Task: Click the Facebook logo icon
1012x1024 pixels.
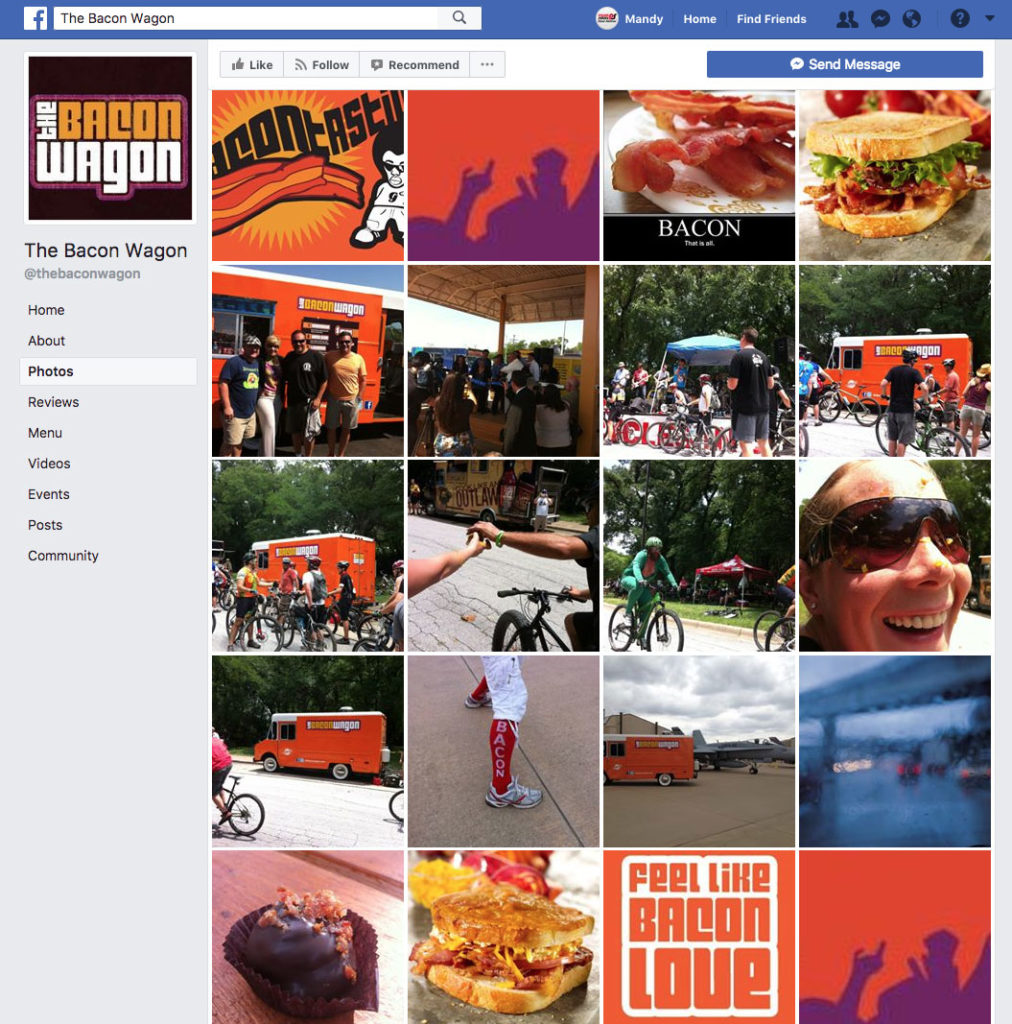Action: pyautogui.click(x=36, y=18)
